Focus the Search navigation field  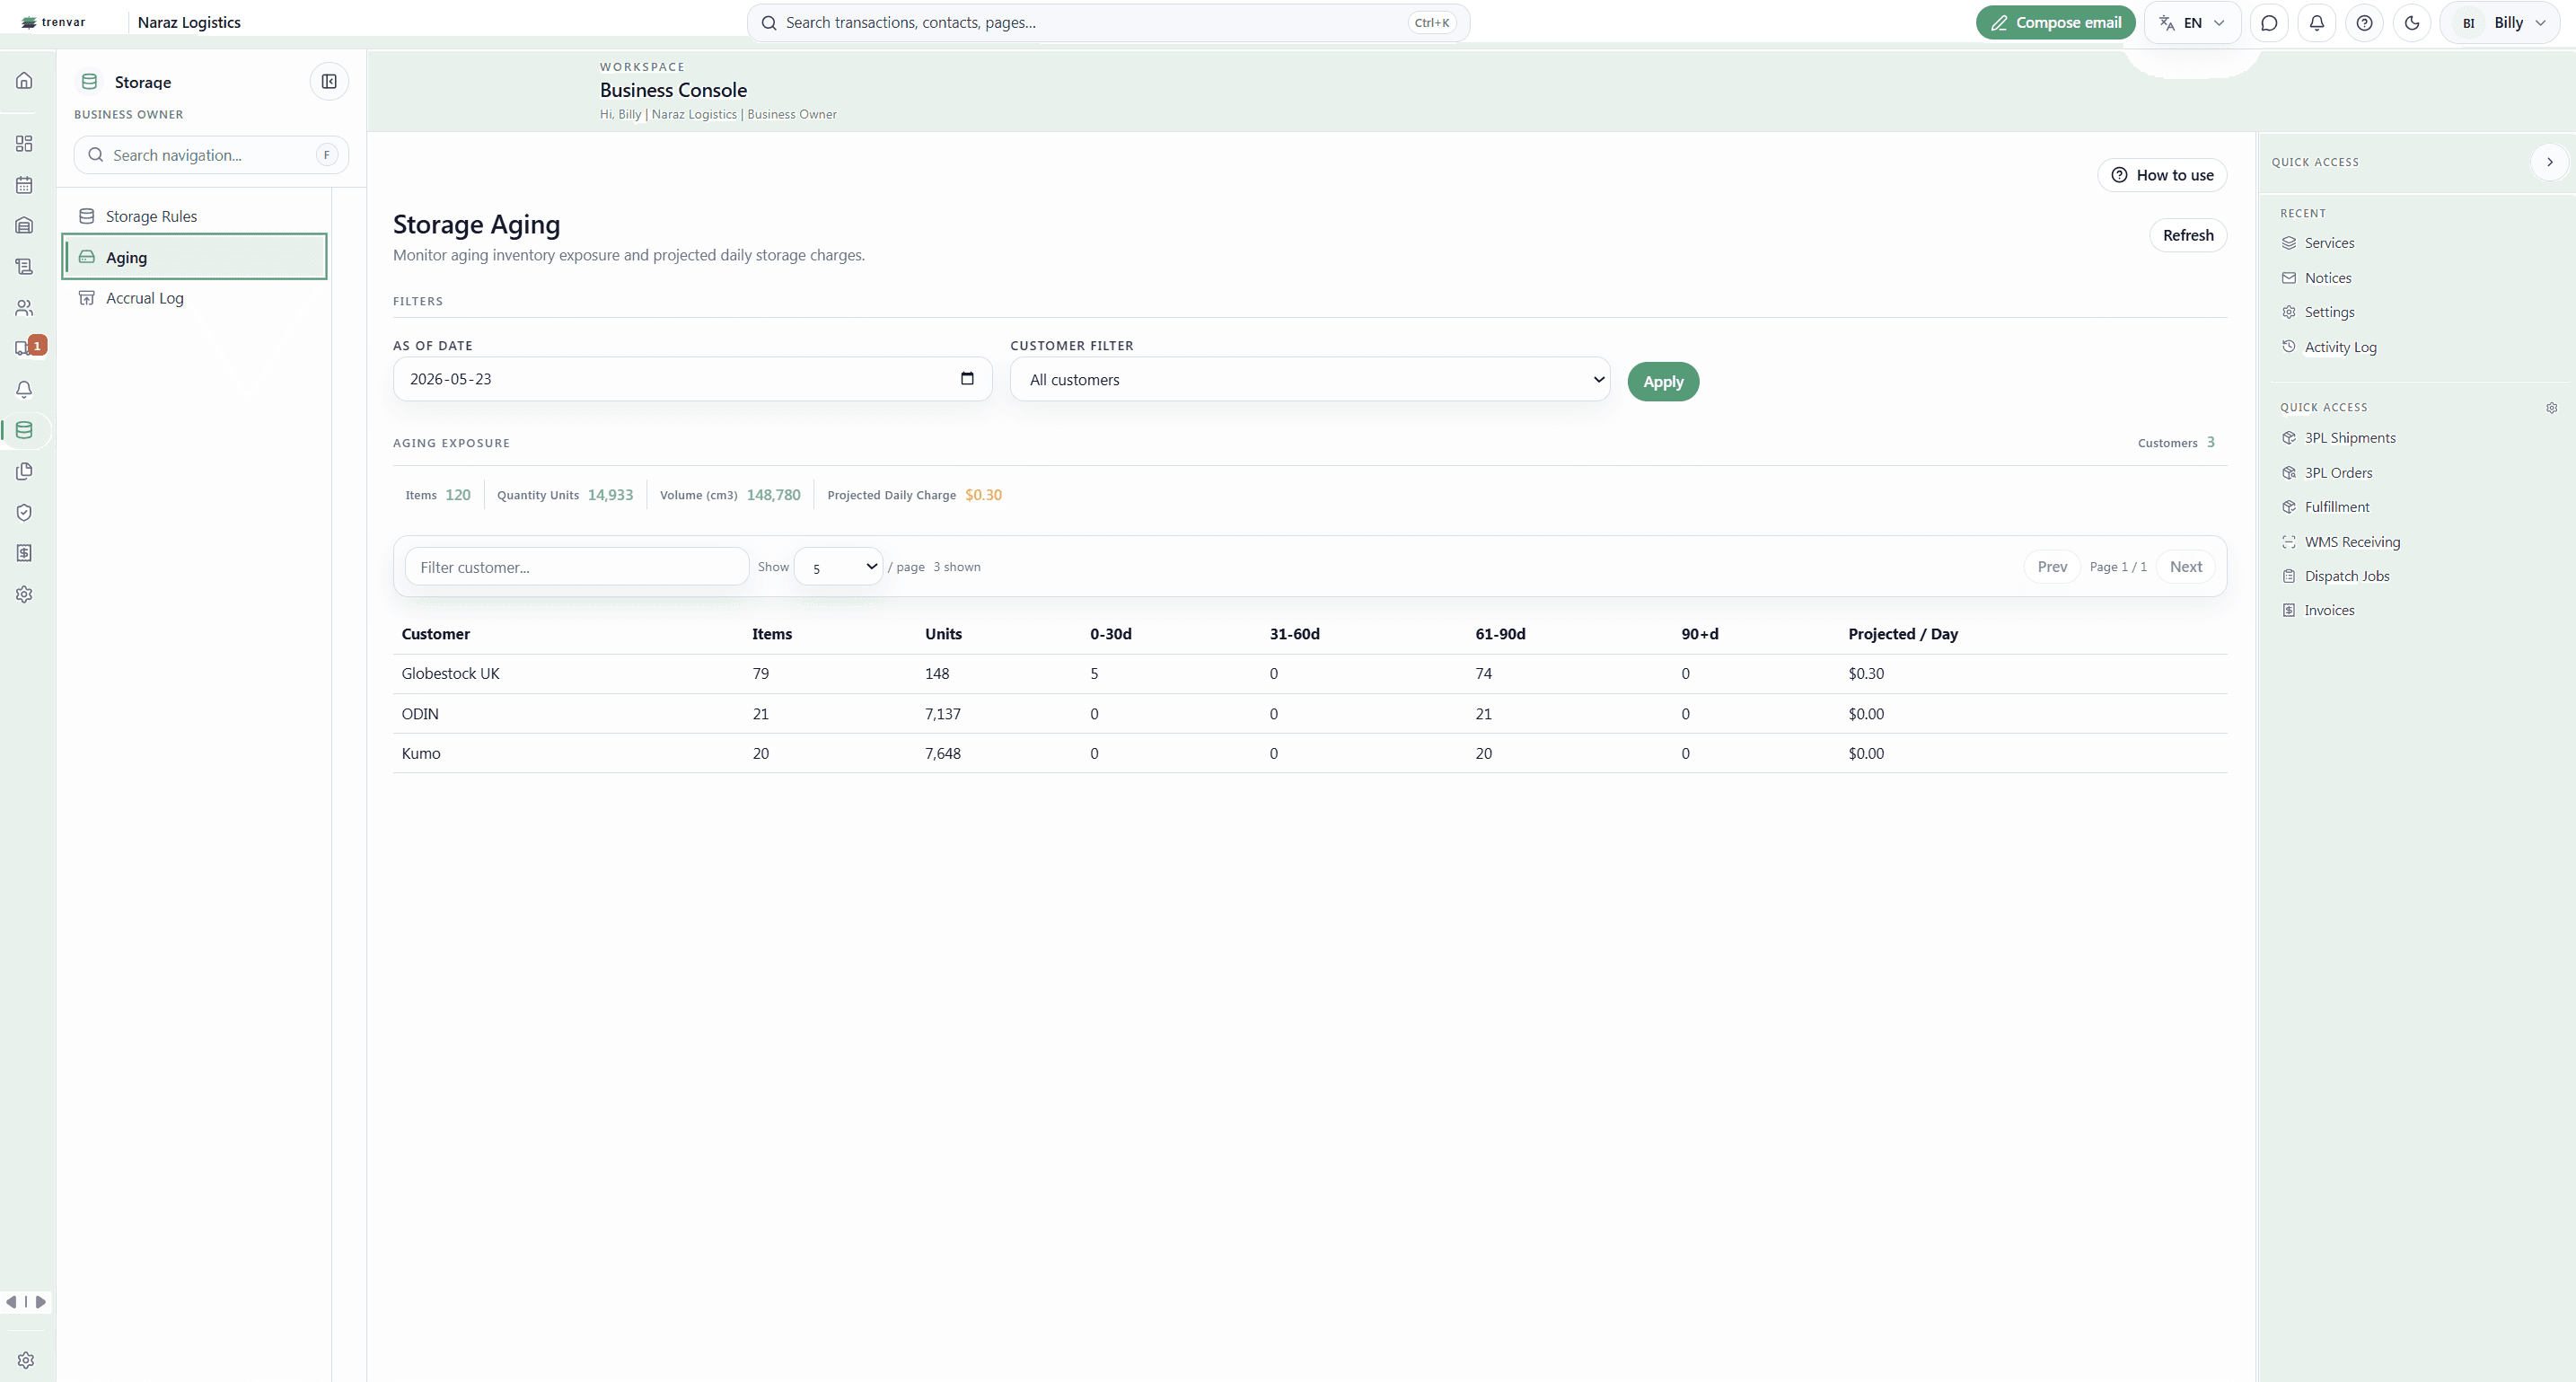[x=211, y=155]
